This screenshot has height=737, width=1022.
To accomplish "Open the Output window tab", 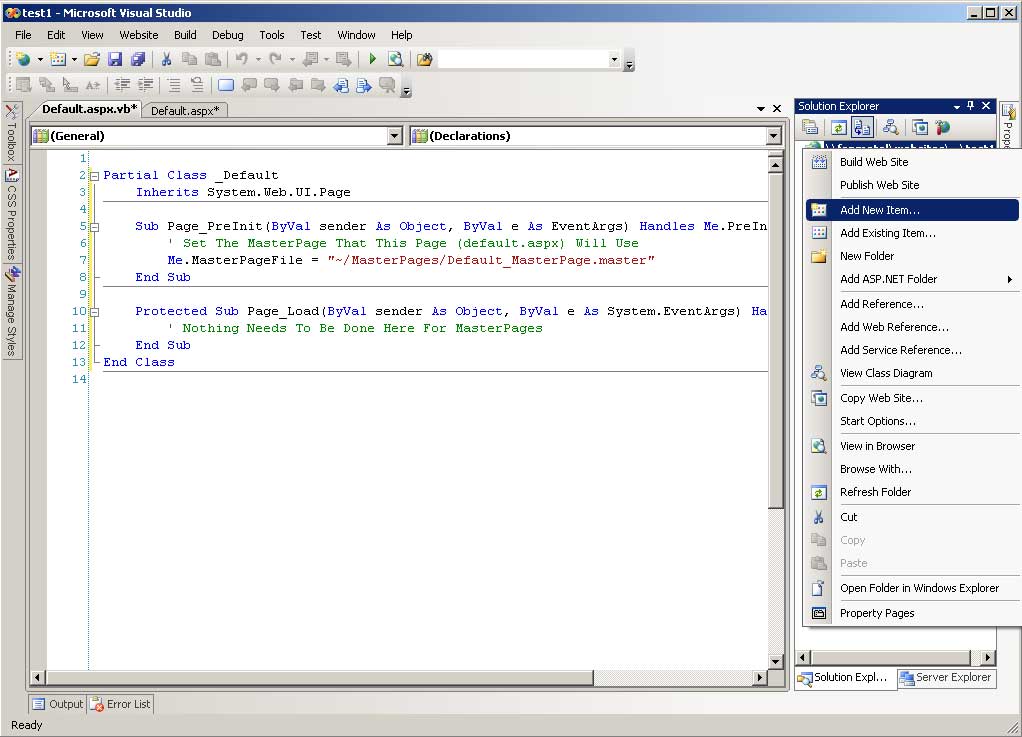I will click(x=58, y=704).
